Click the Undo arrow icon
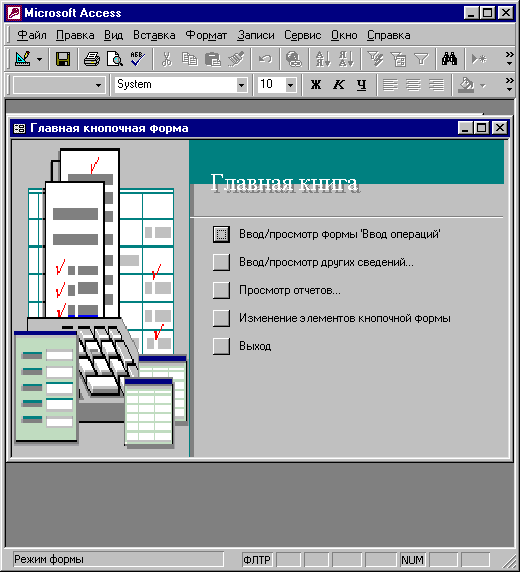 pyautogui.click(x=265, y=59)
